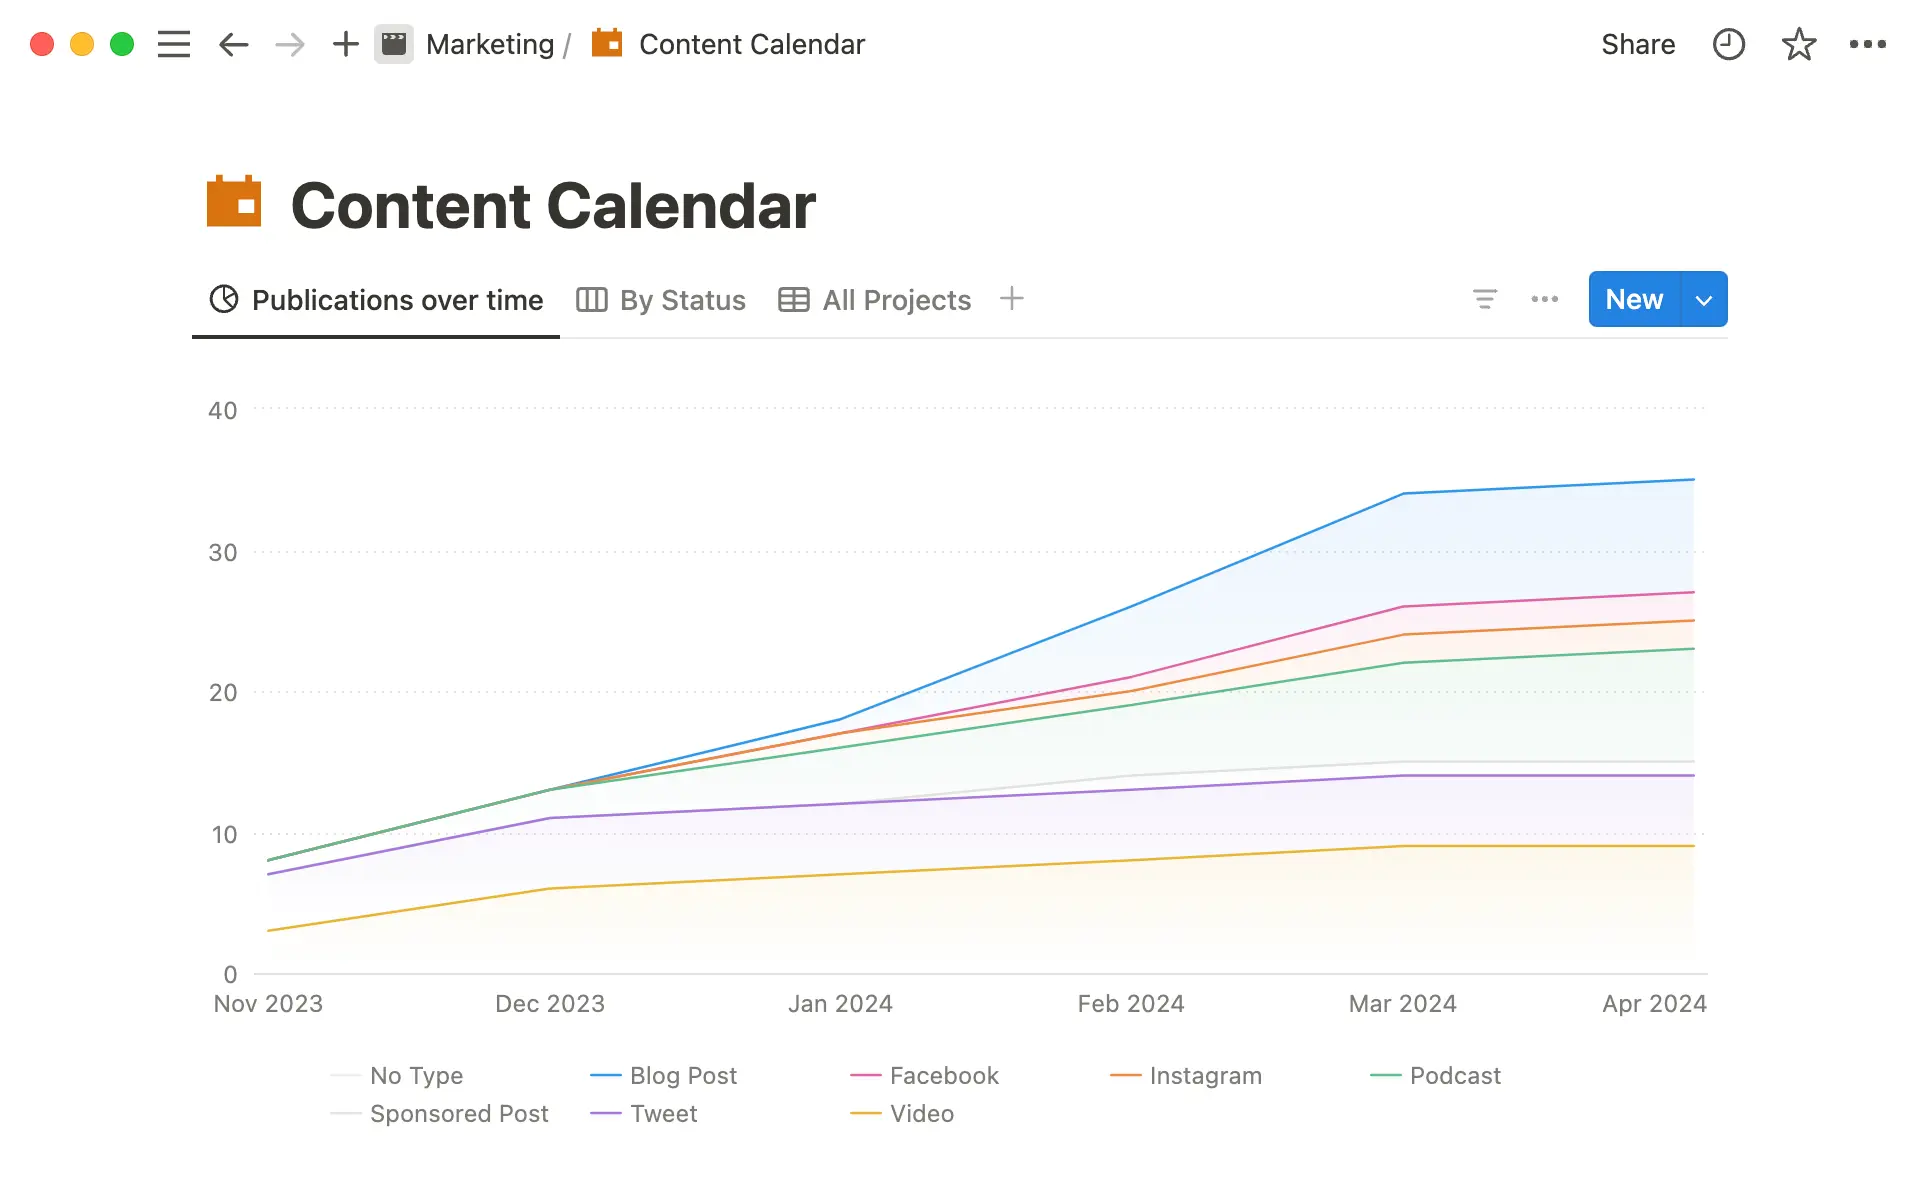The height and width of the screenshot is (1200, 1920).
Task: Open page history via the clock icon
Action: (1729, 44)
